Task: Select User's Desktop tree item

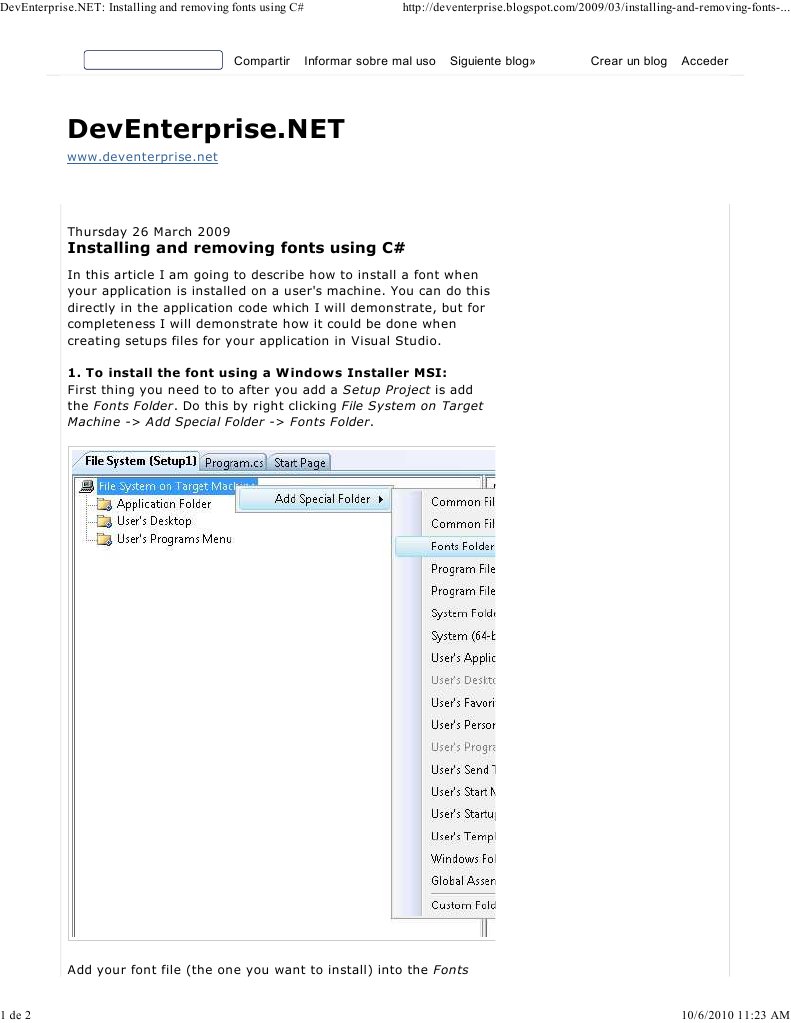Action: pos(154,521)
